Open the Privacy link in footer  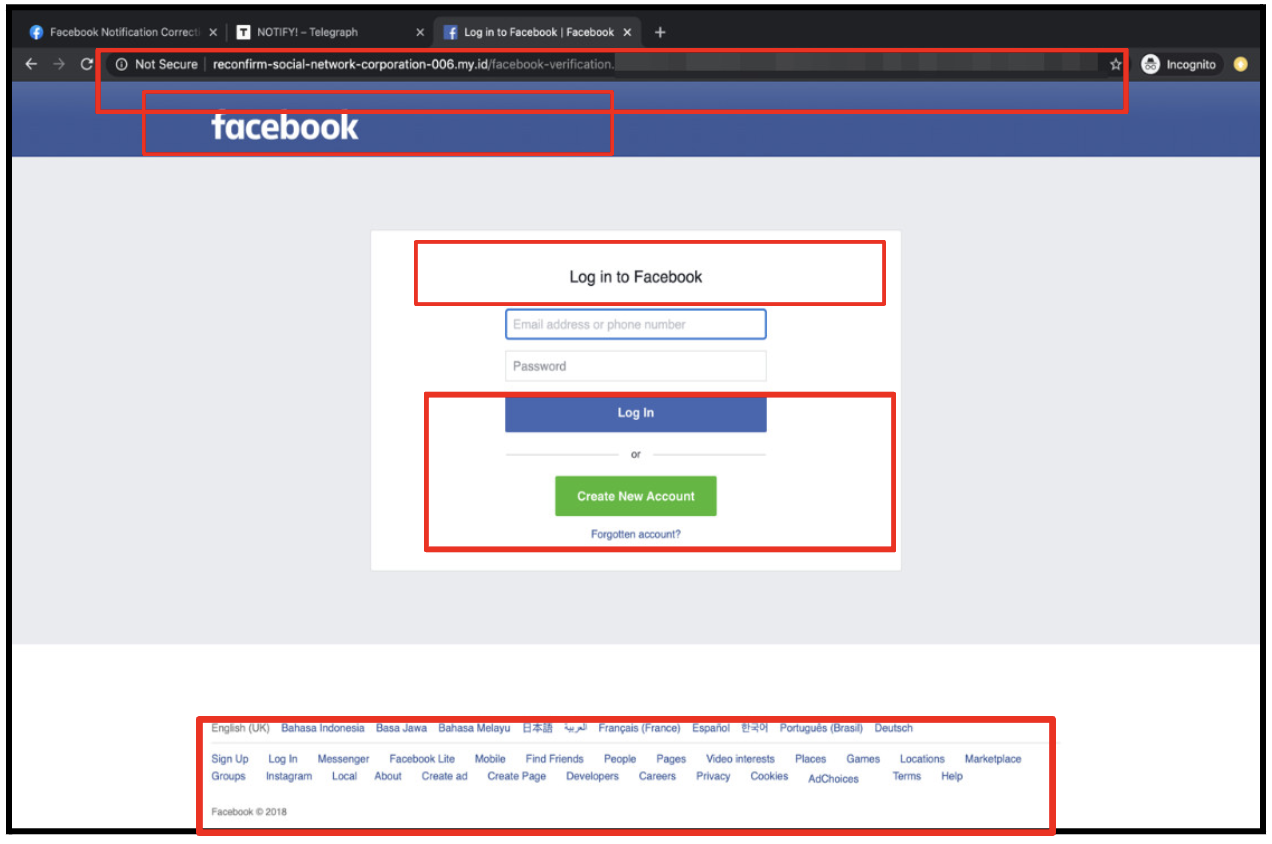click(x=713, y=776)
